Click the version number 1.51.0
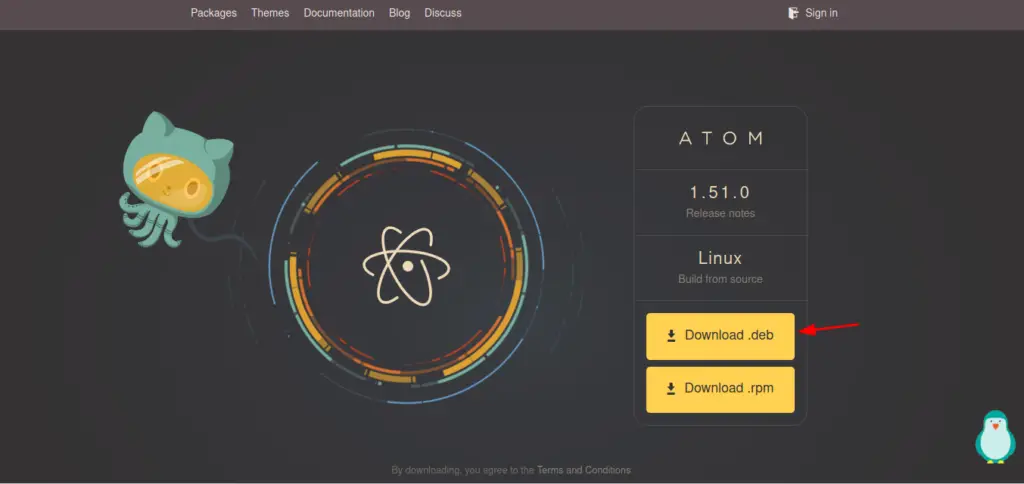The width and height of the screenshot is (1024, 484). (720, 193)
